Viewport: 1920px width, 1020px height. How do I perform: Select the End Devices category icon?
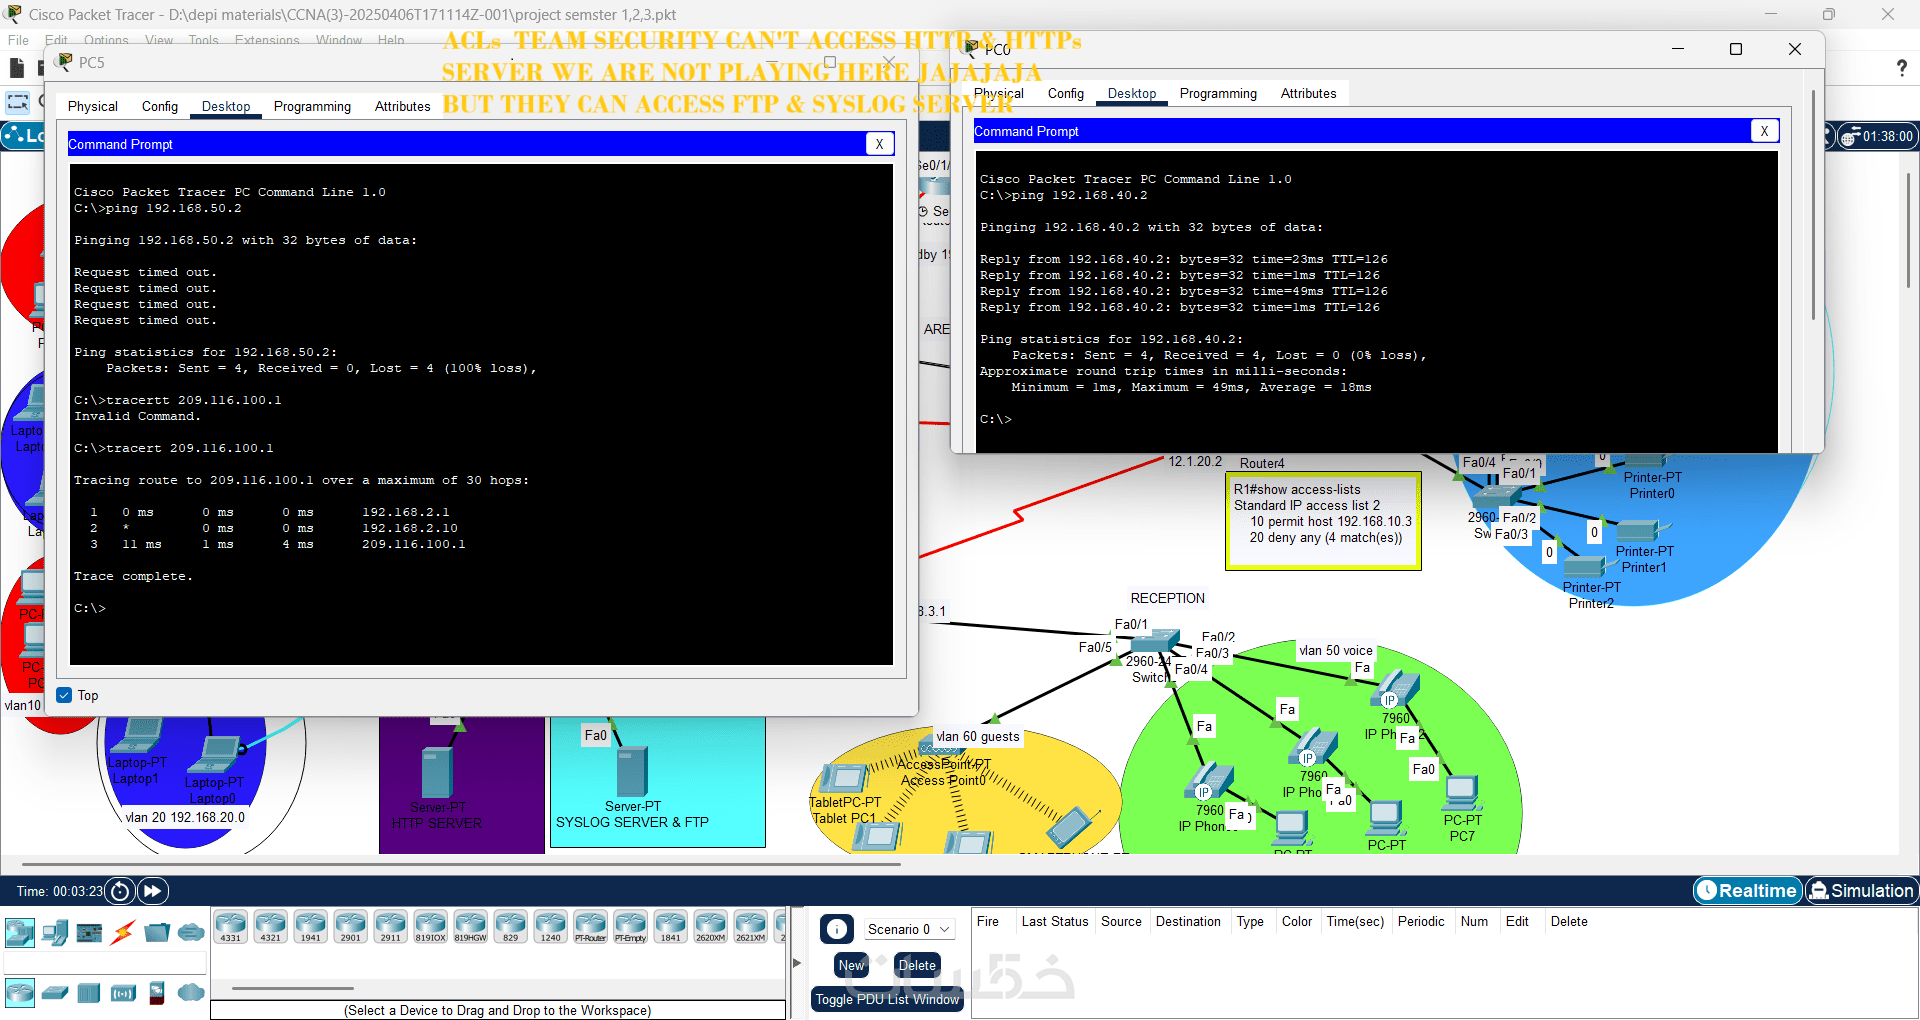point(55,933)
